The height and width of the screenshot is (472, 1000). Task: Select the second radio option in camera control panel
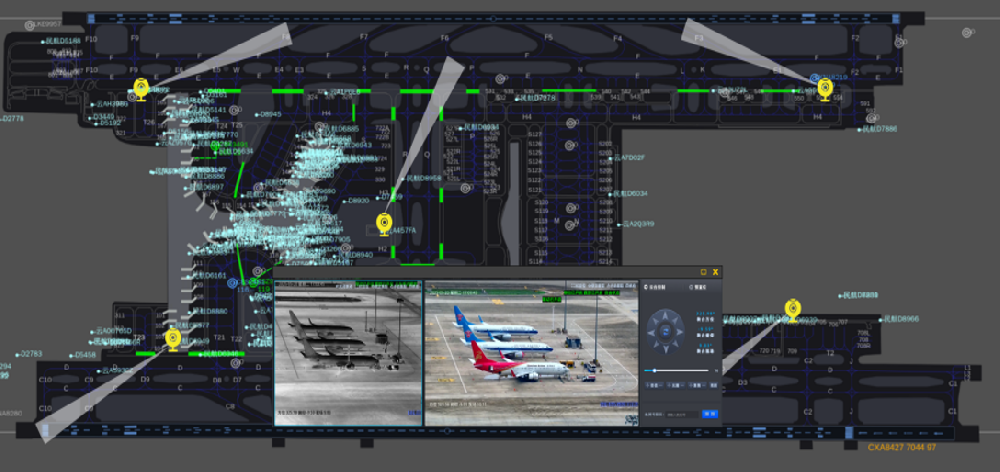[691, 287]
